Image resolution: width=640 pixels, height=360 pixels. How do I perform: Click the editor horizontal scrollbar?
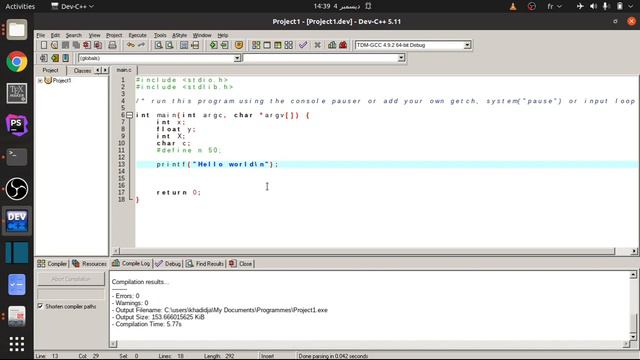pyautogui.click(x=367, y=251)
